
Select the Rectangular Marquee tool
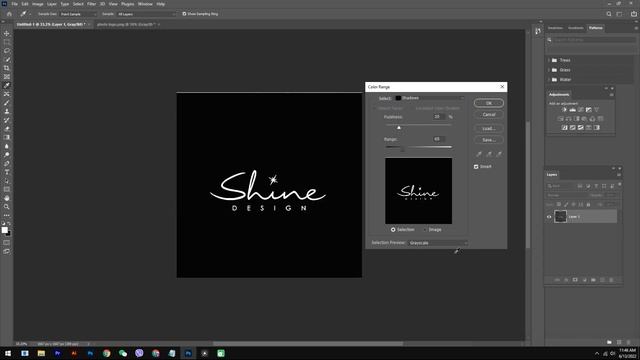pyautogui.click(x=7, y=42)
